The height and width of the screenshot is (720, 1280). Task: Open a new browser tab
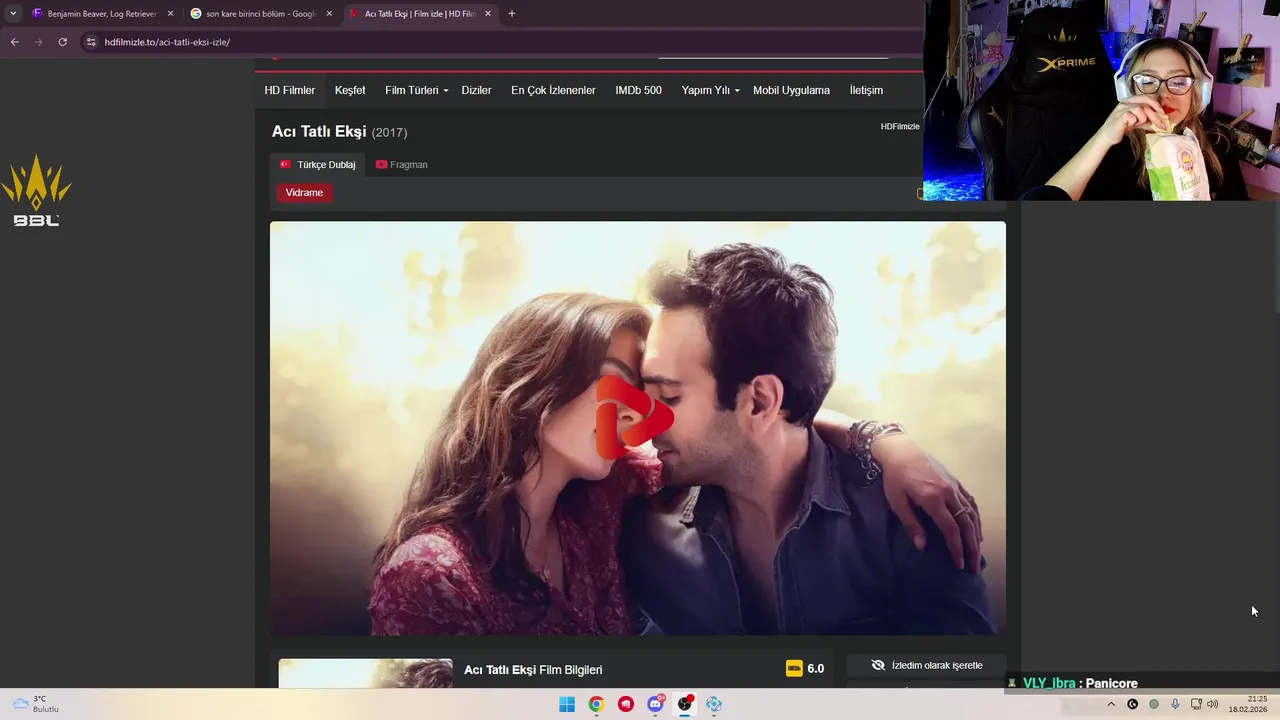512,14
